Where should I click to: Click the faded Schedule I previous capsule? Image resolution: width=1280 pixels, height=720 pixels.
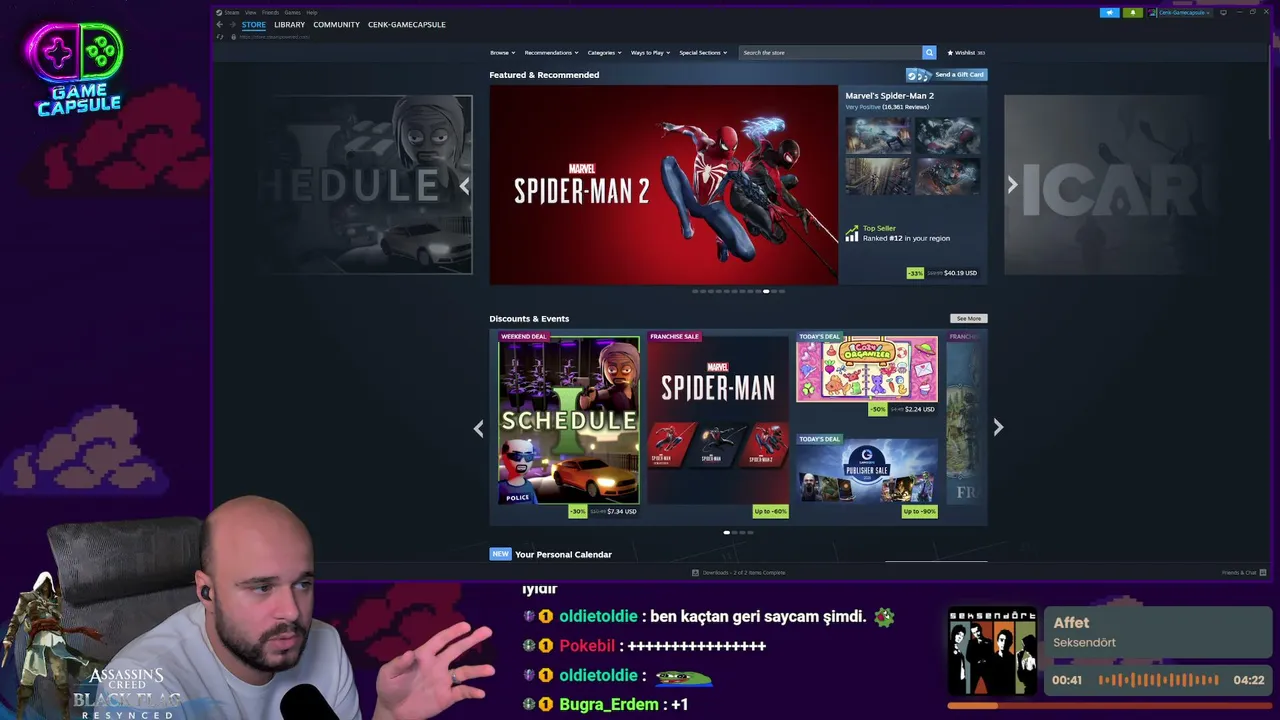[x=365, y=185]
